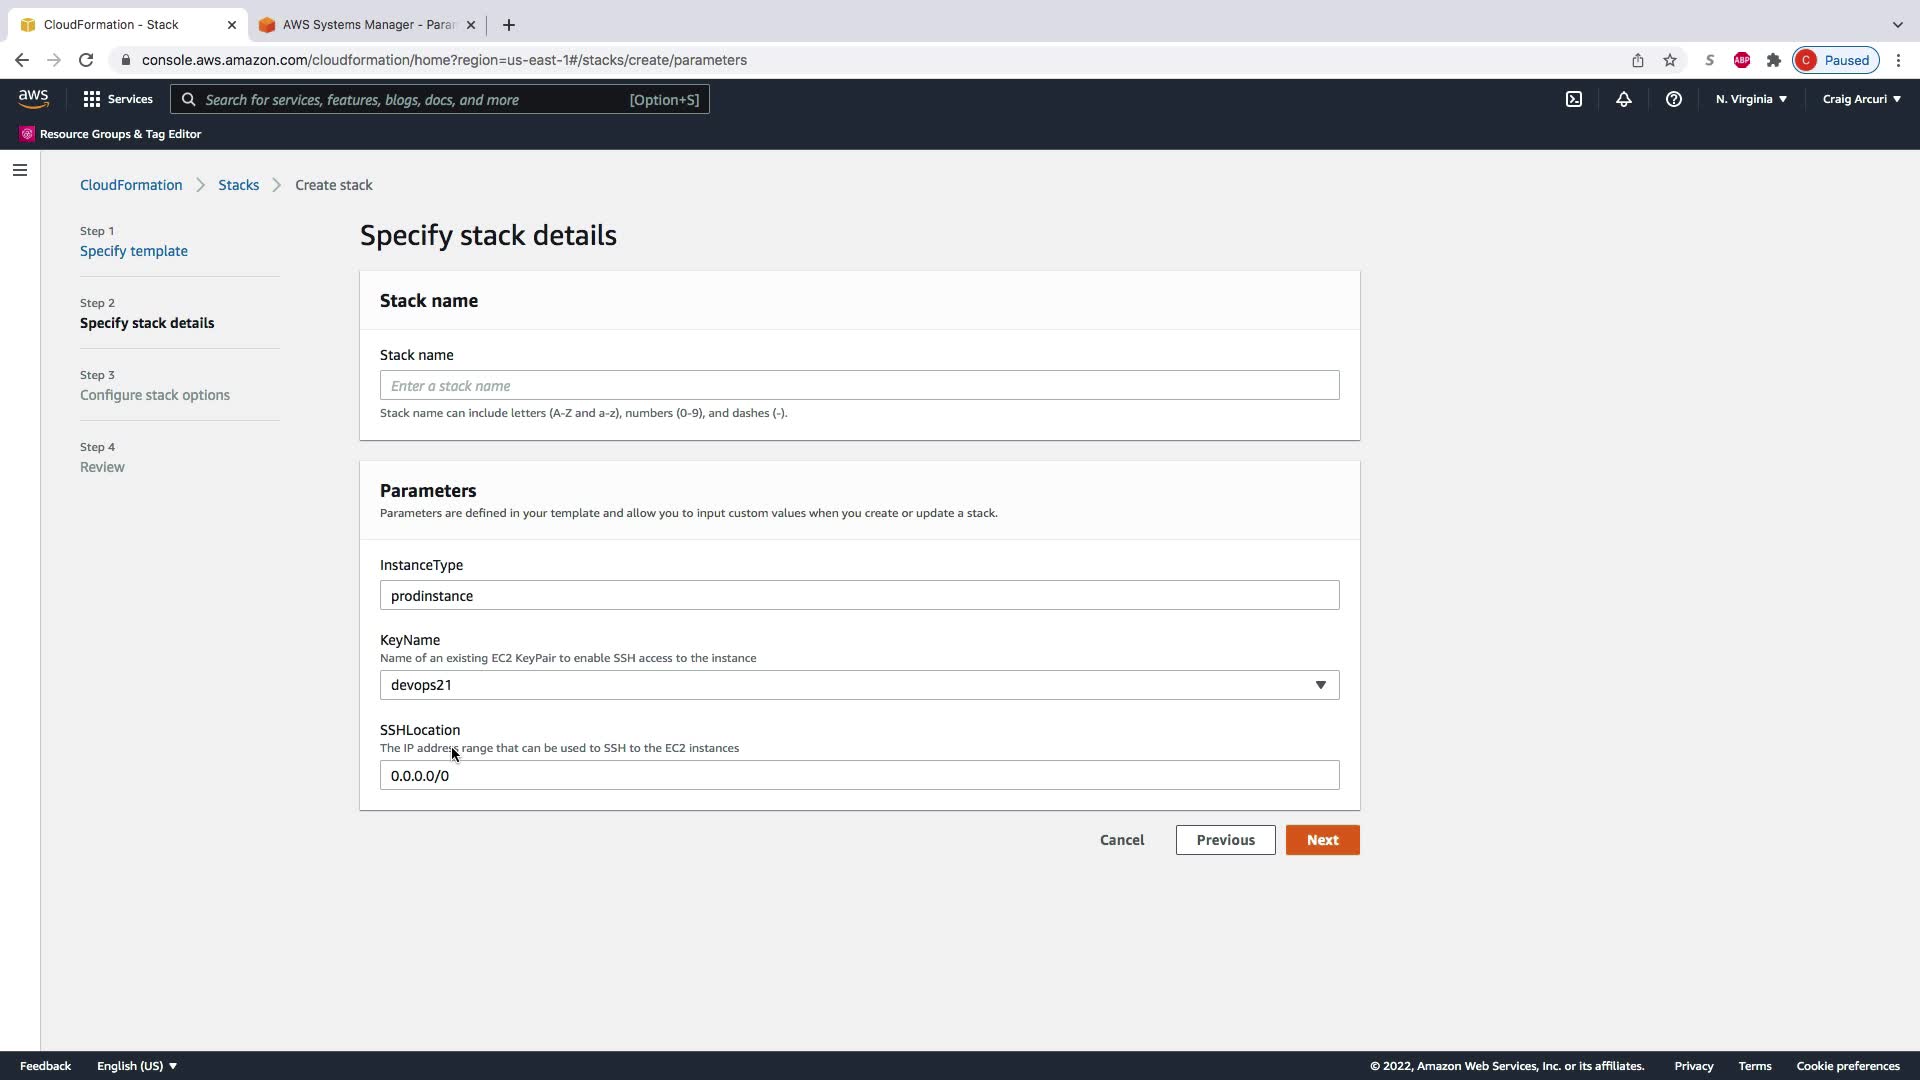This screenshot has height=1080, width=1920.
Task: Open the notifications bell icon
Action: (1624, 99)
